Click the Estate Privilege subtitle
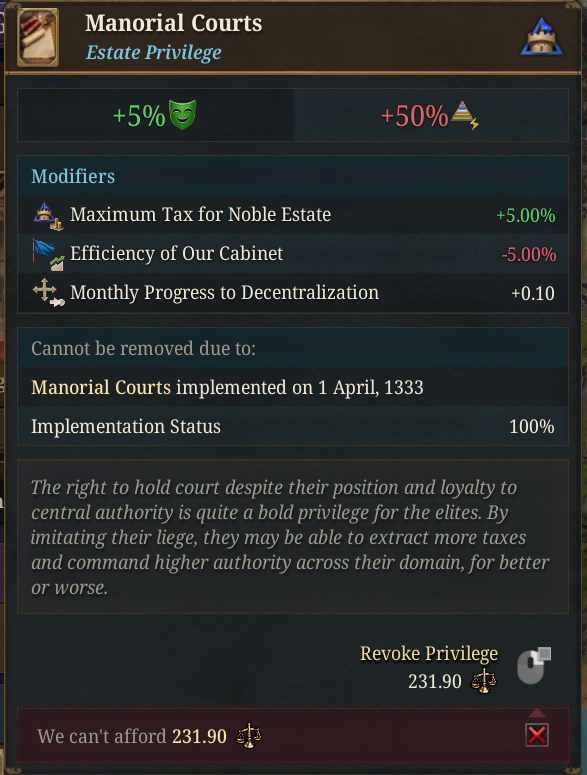The width and height of the screenshot is (587, 775). tap(154, 52)
